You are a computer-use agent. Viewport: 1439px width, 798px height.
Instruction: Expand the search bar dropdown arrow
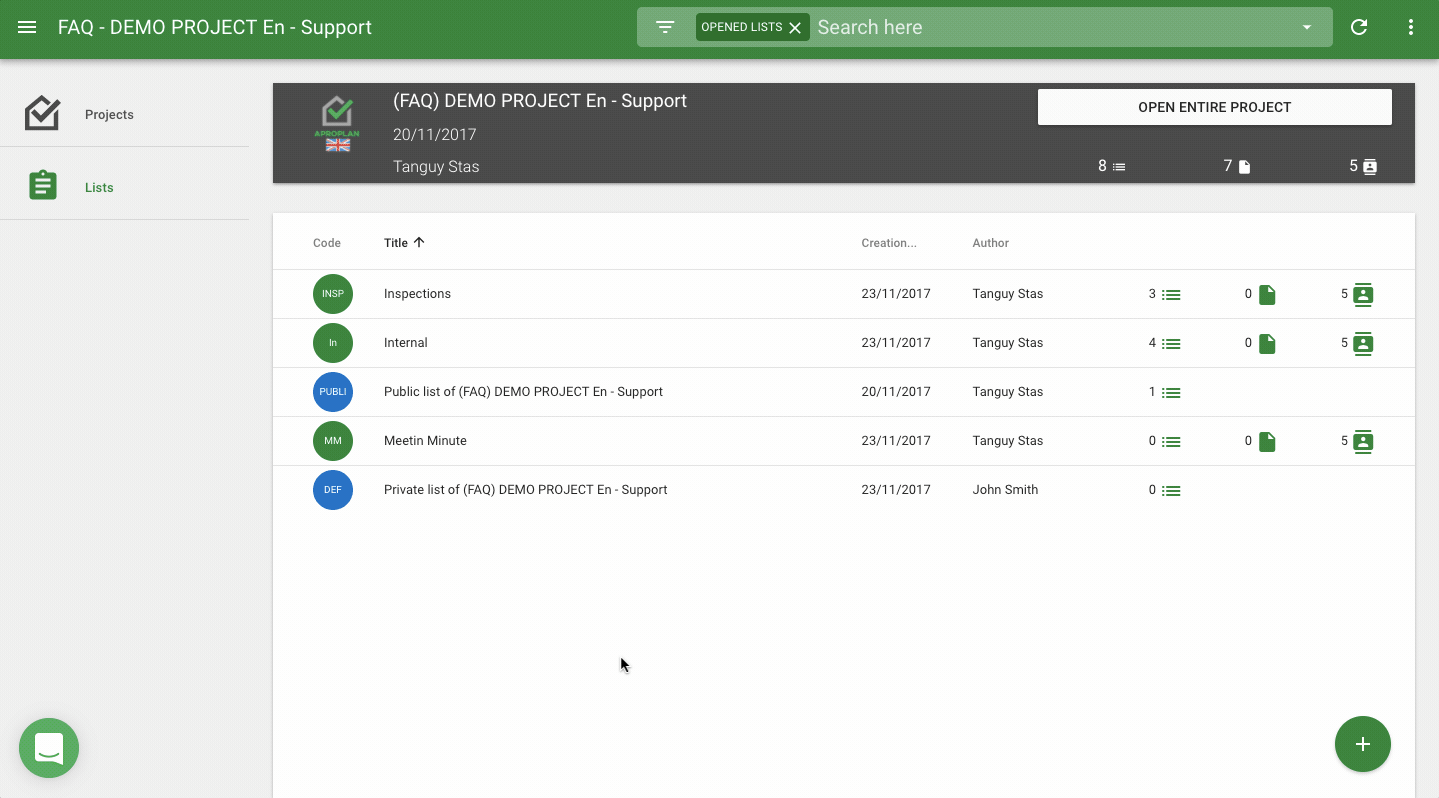pyautogui.click(x=1306, y=28)
